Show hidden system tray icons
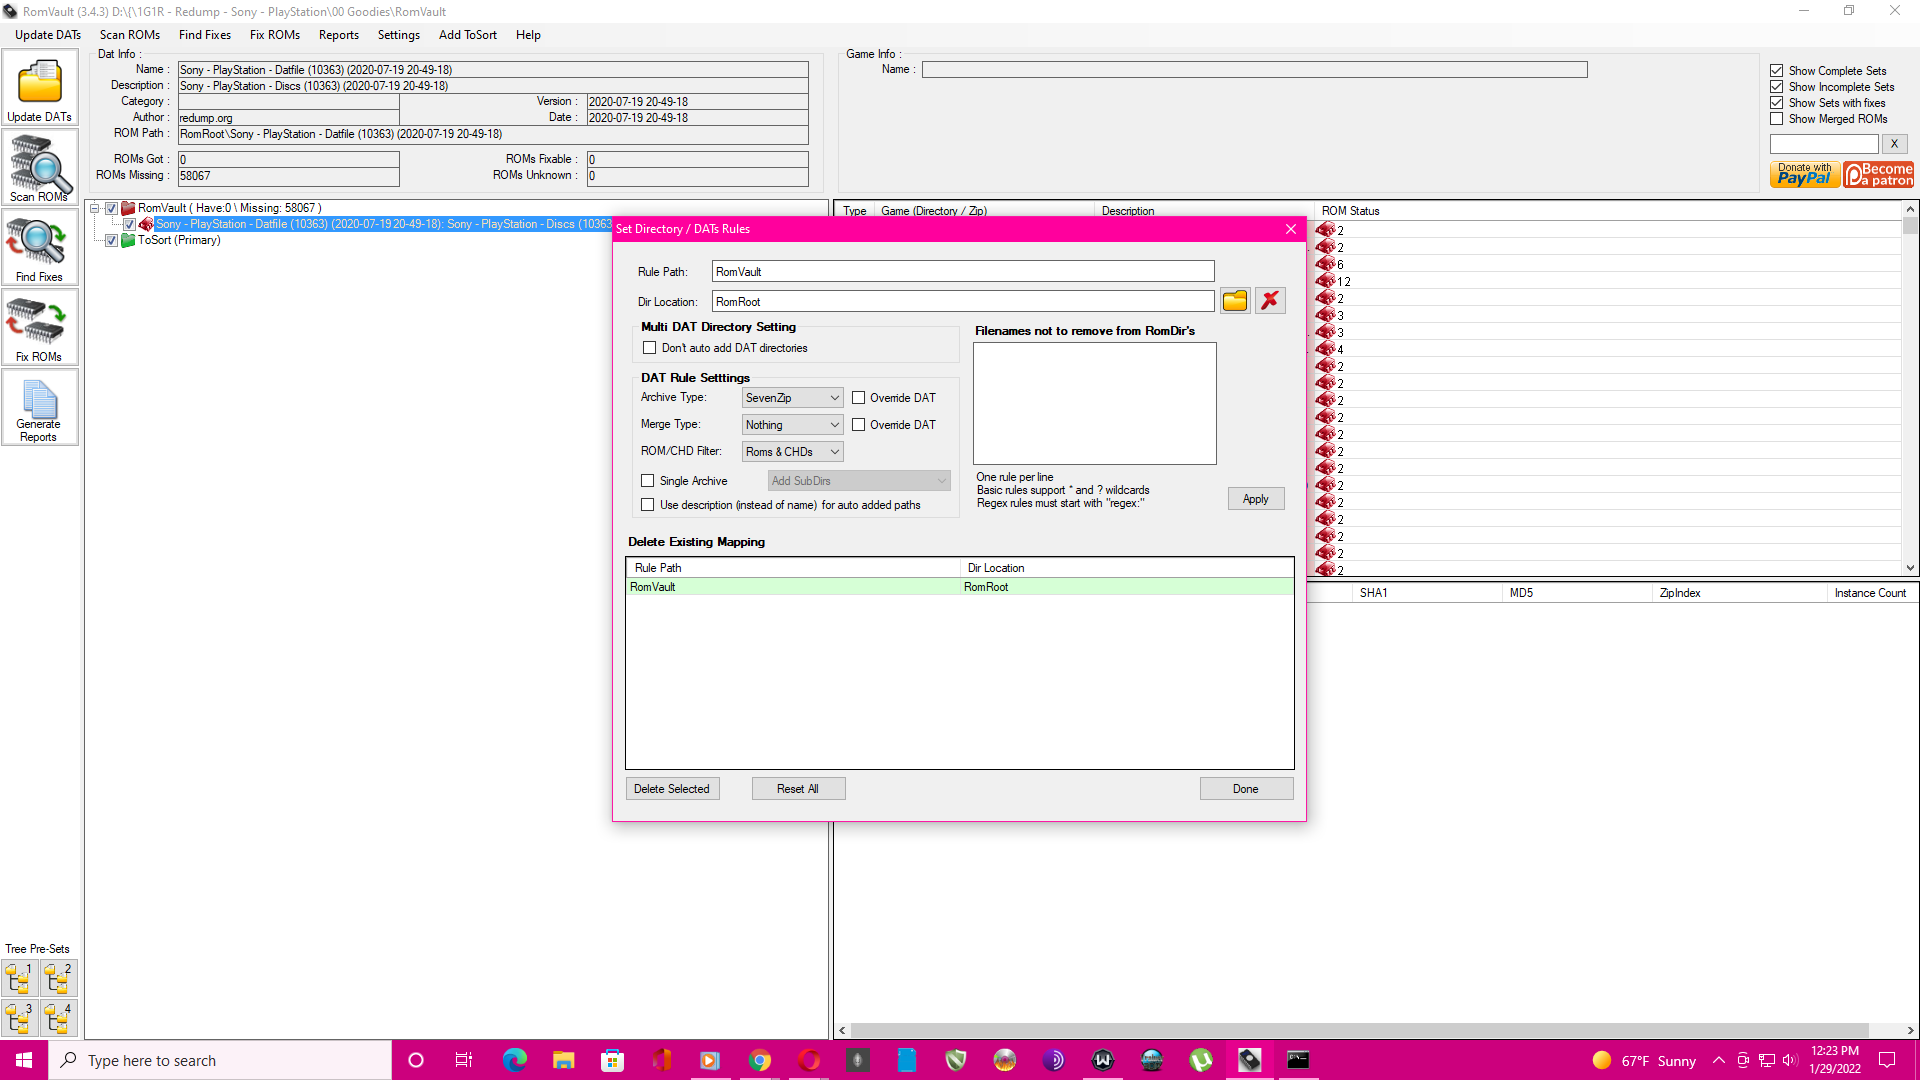The height and width of the screenshot is (1080, 1920). [x=1719, y=1060]
